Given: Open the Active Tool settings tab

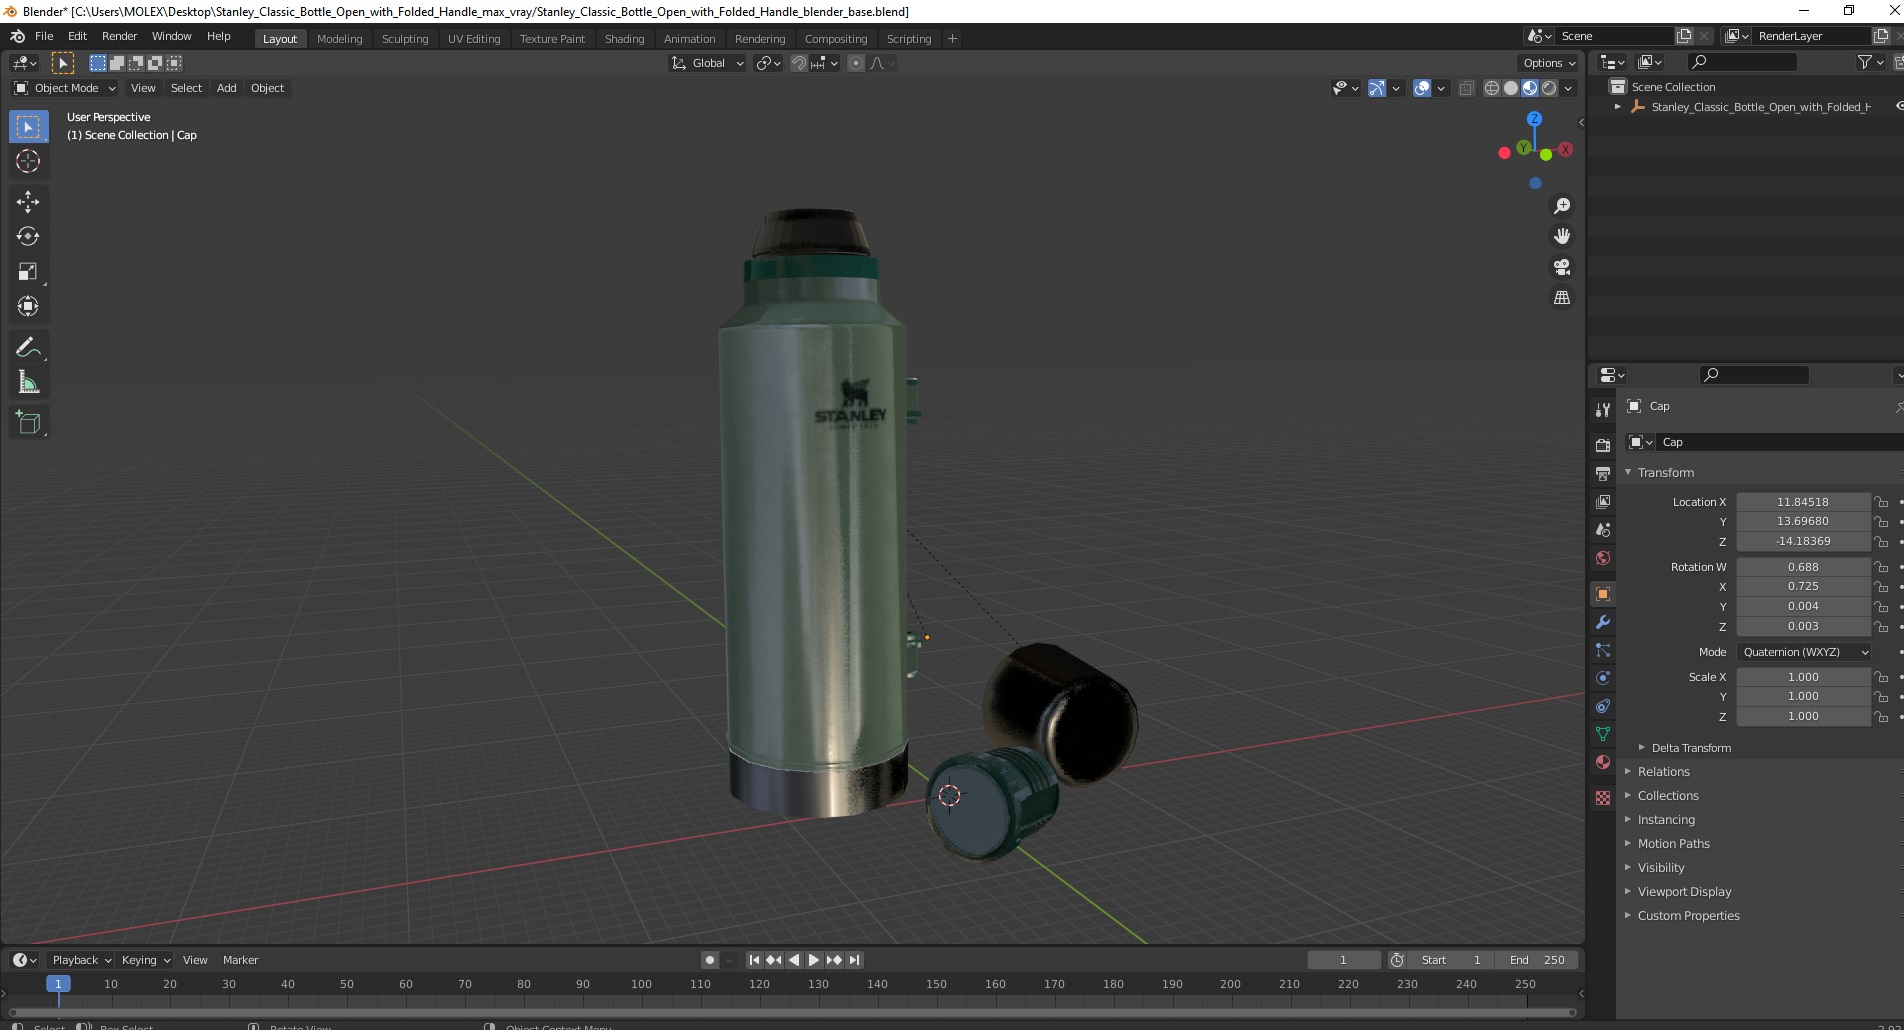Looking at the screenshot, I should coord(1603,409).
